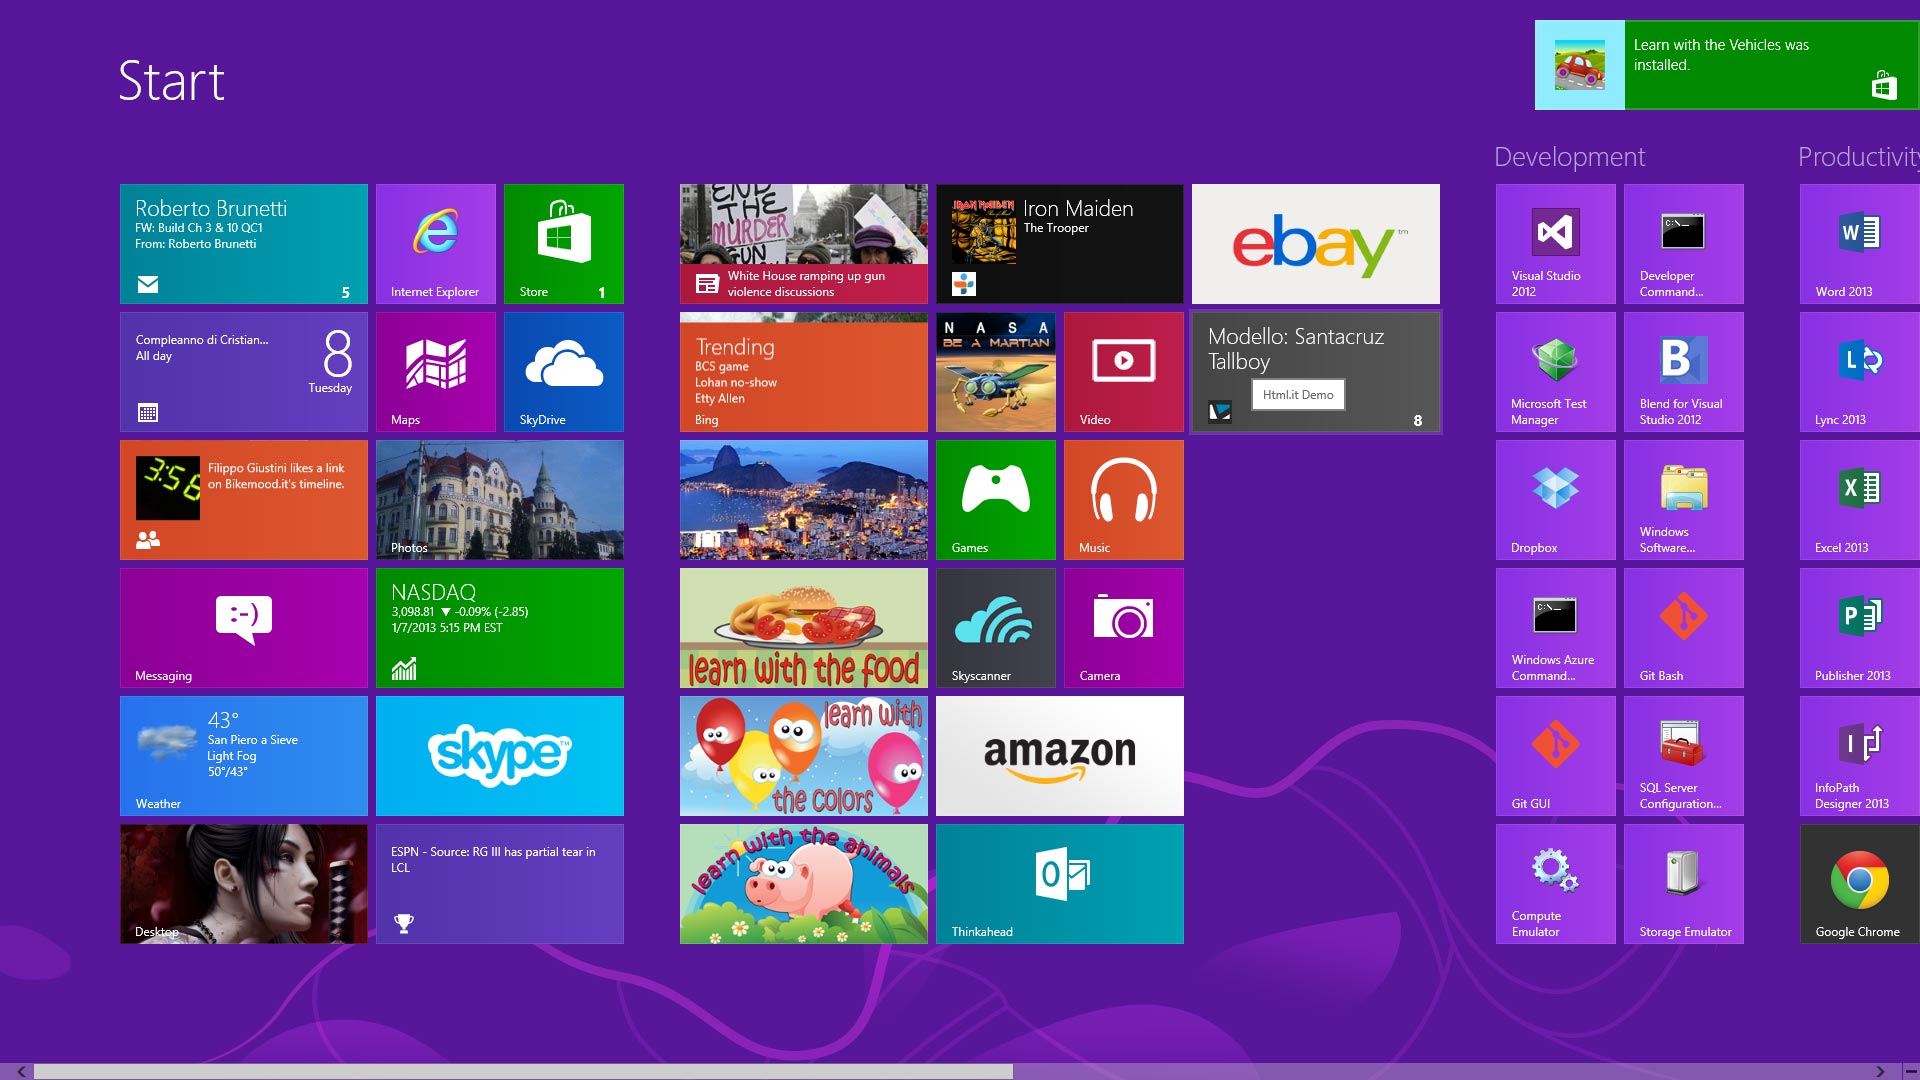Image resolution: width=1920 pixels, height=1080 pixels.
Task: Click the scrollbar right arrow
Action: pos(1880,1071)
